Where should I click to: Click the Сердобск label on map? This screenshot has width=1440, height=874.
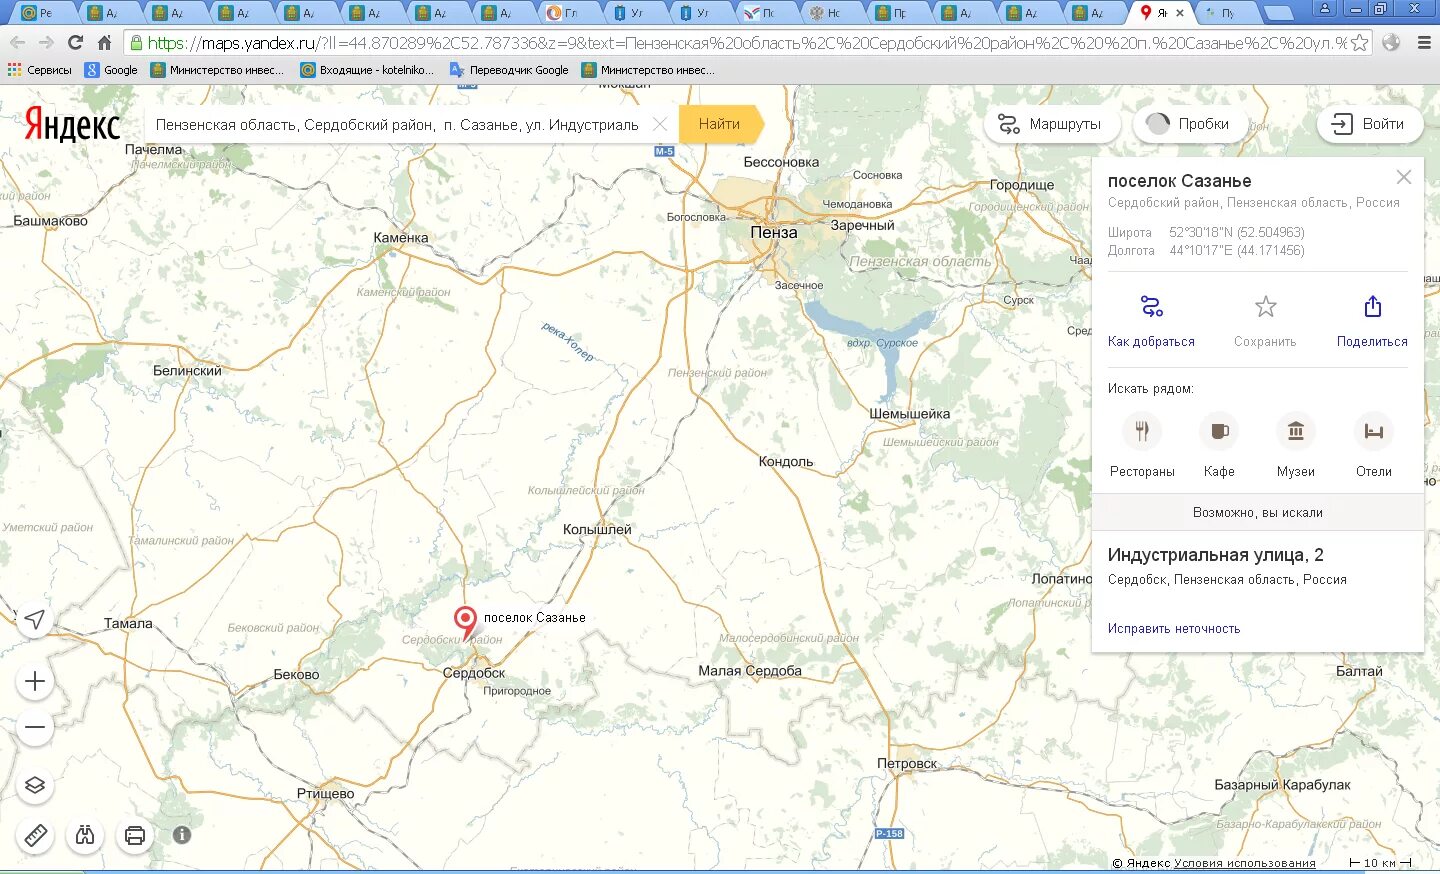pos(474,673)
